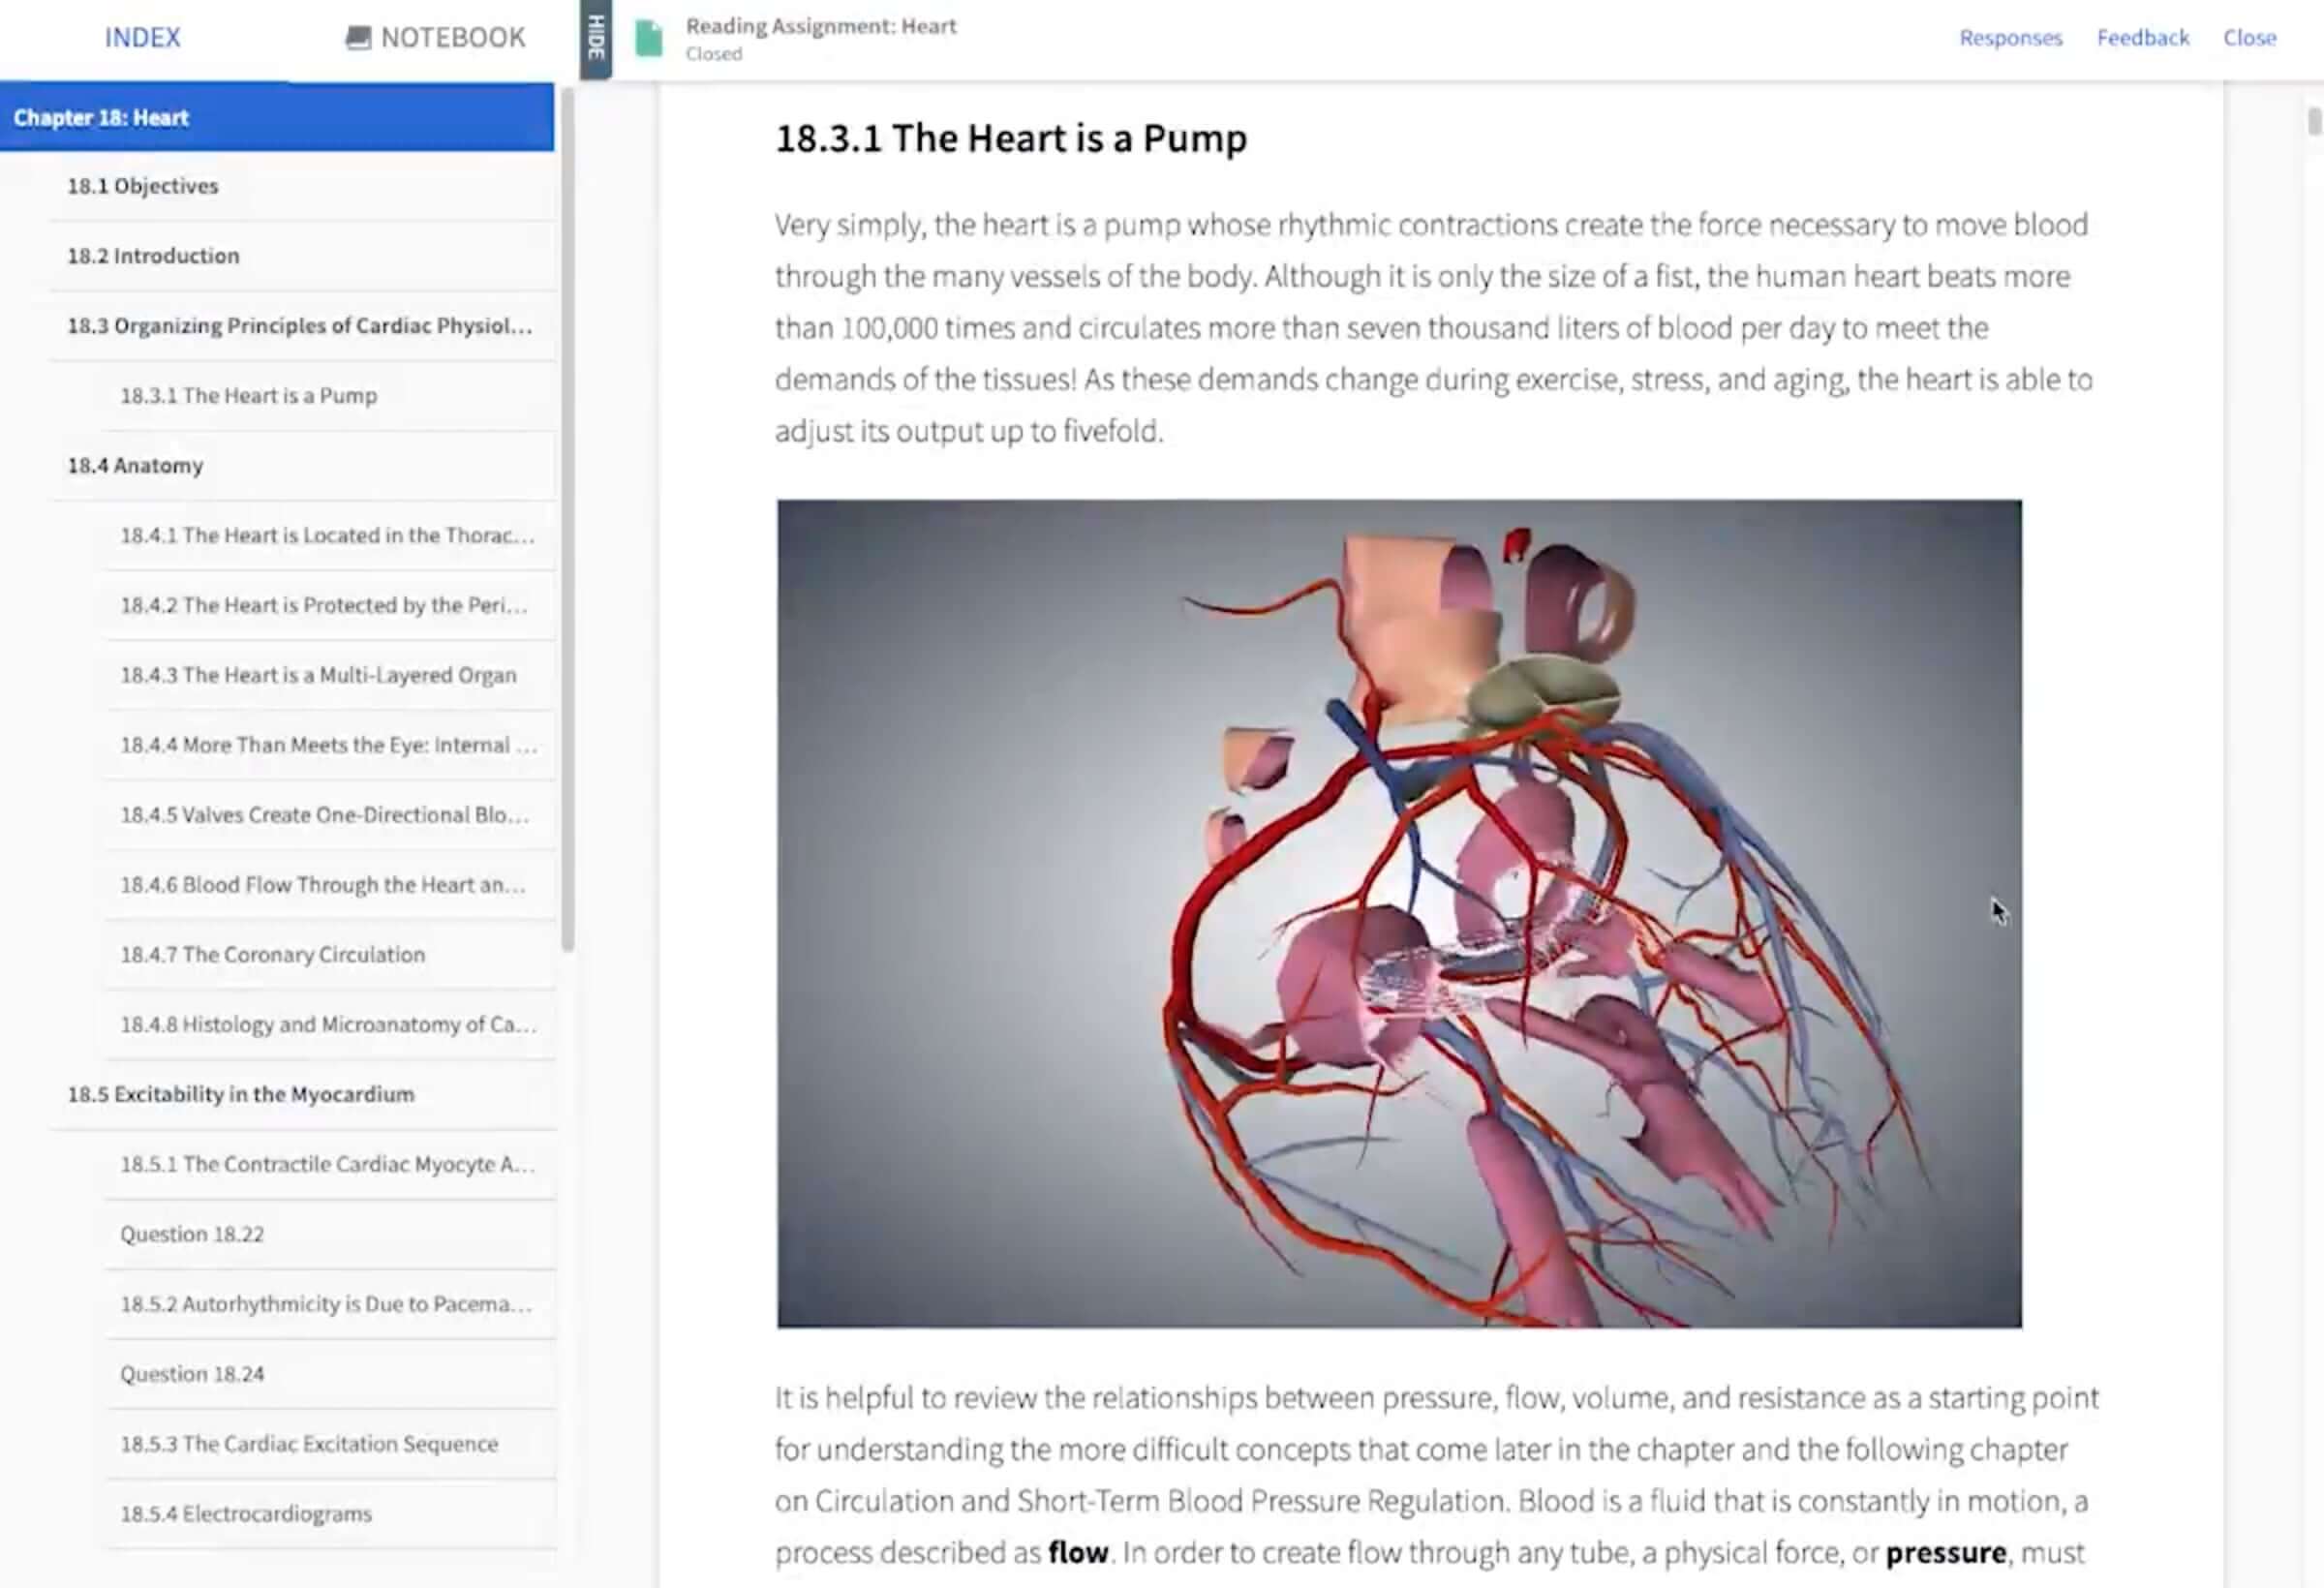Click the NOTEBOOK book icon
The height and width of the screenshot is (1588, 2324).
(x=357, y=37)
